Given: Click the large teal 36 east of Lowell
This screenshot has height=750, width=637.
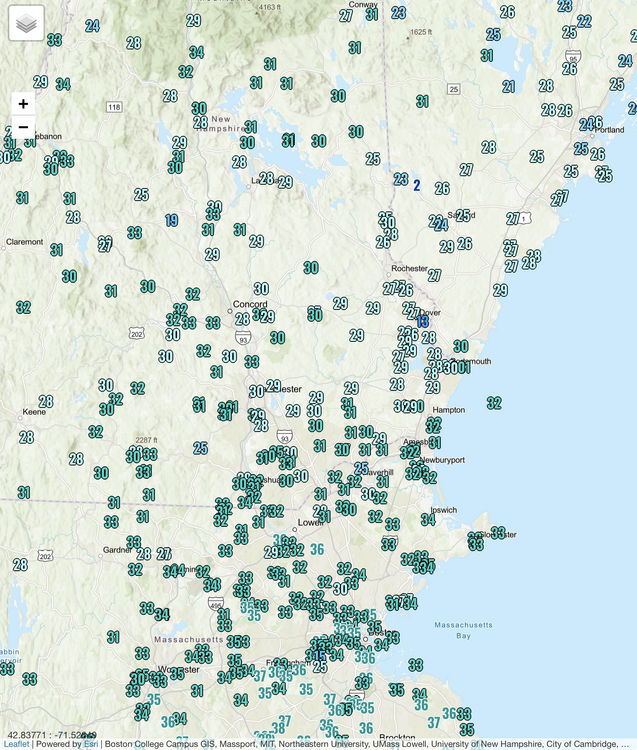Looking at the screenshot, I should click(x=317, y=549).
